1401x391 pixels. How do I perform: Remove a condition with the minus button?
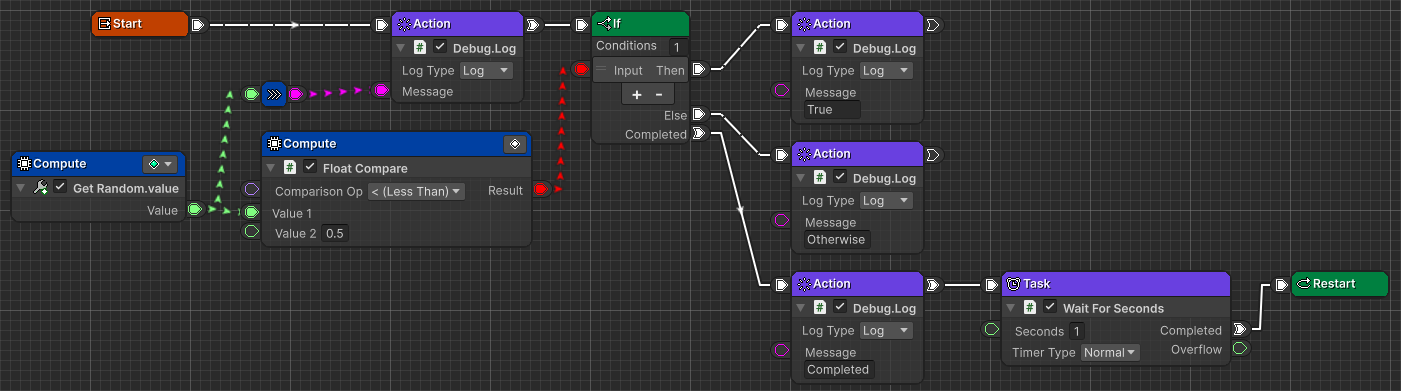point(658,94)
